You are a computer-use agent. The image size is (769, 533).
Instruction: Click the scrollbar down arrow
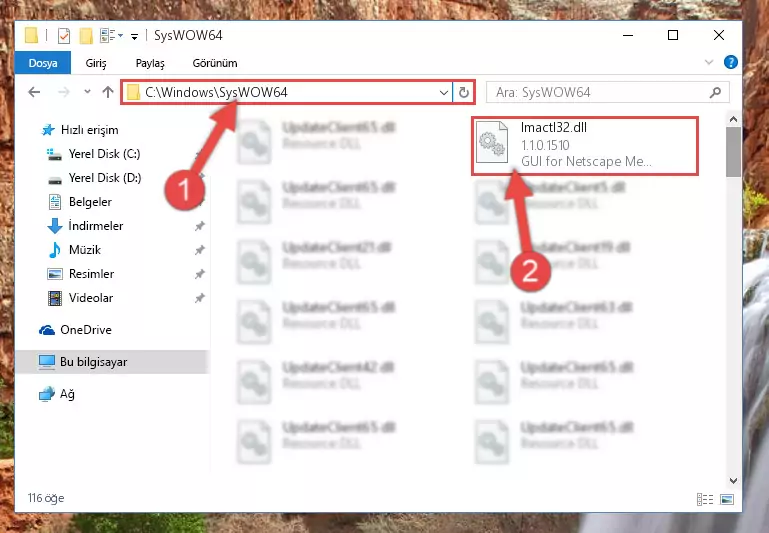coord(733,481)
